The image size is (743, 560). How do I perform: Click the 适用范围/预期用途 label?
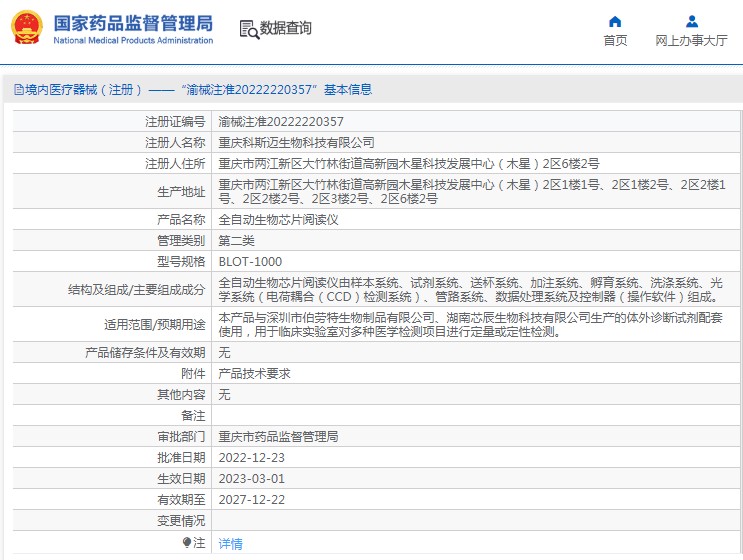(x=154, y=325)
